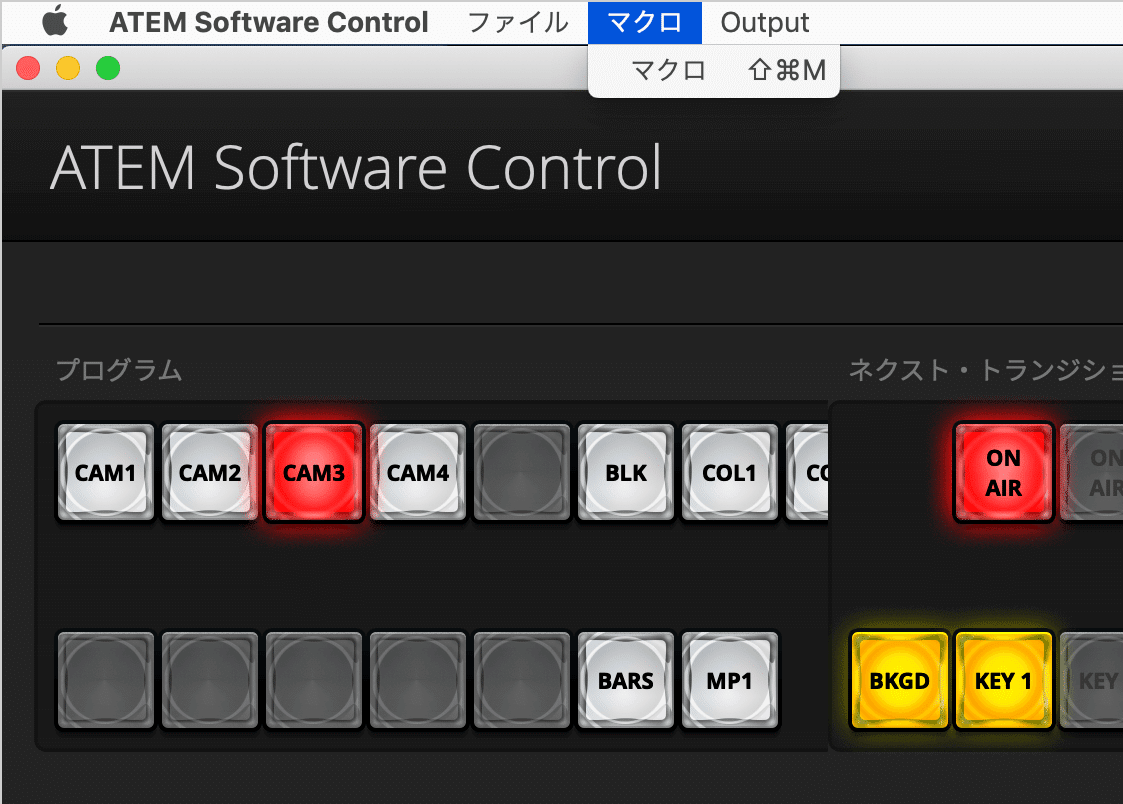1123x804 pixels.
Task: Close the ATEM window with red button
Action: (28, 68)
